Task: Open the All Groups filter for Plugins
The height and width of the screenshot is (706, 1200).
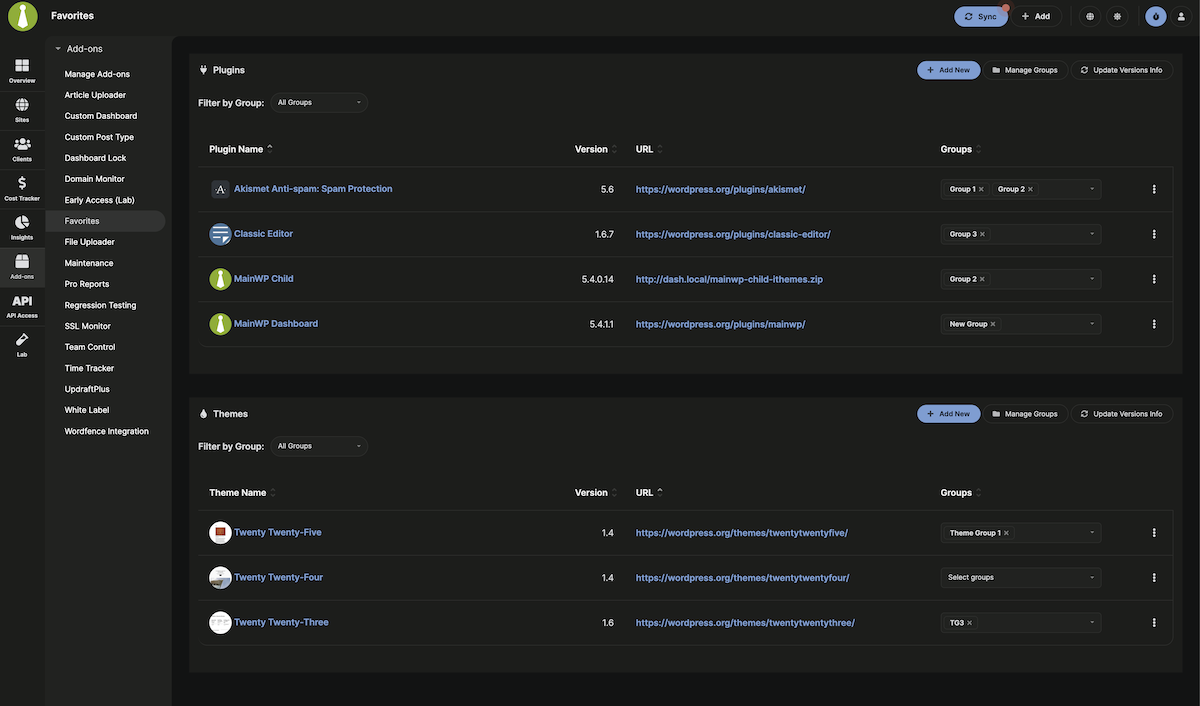Action: [x=318, y=101]
